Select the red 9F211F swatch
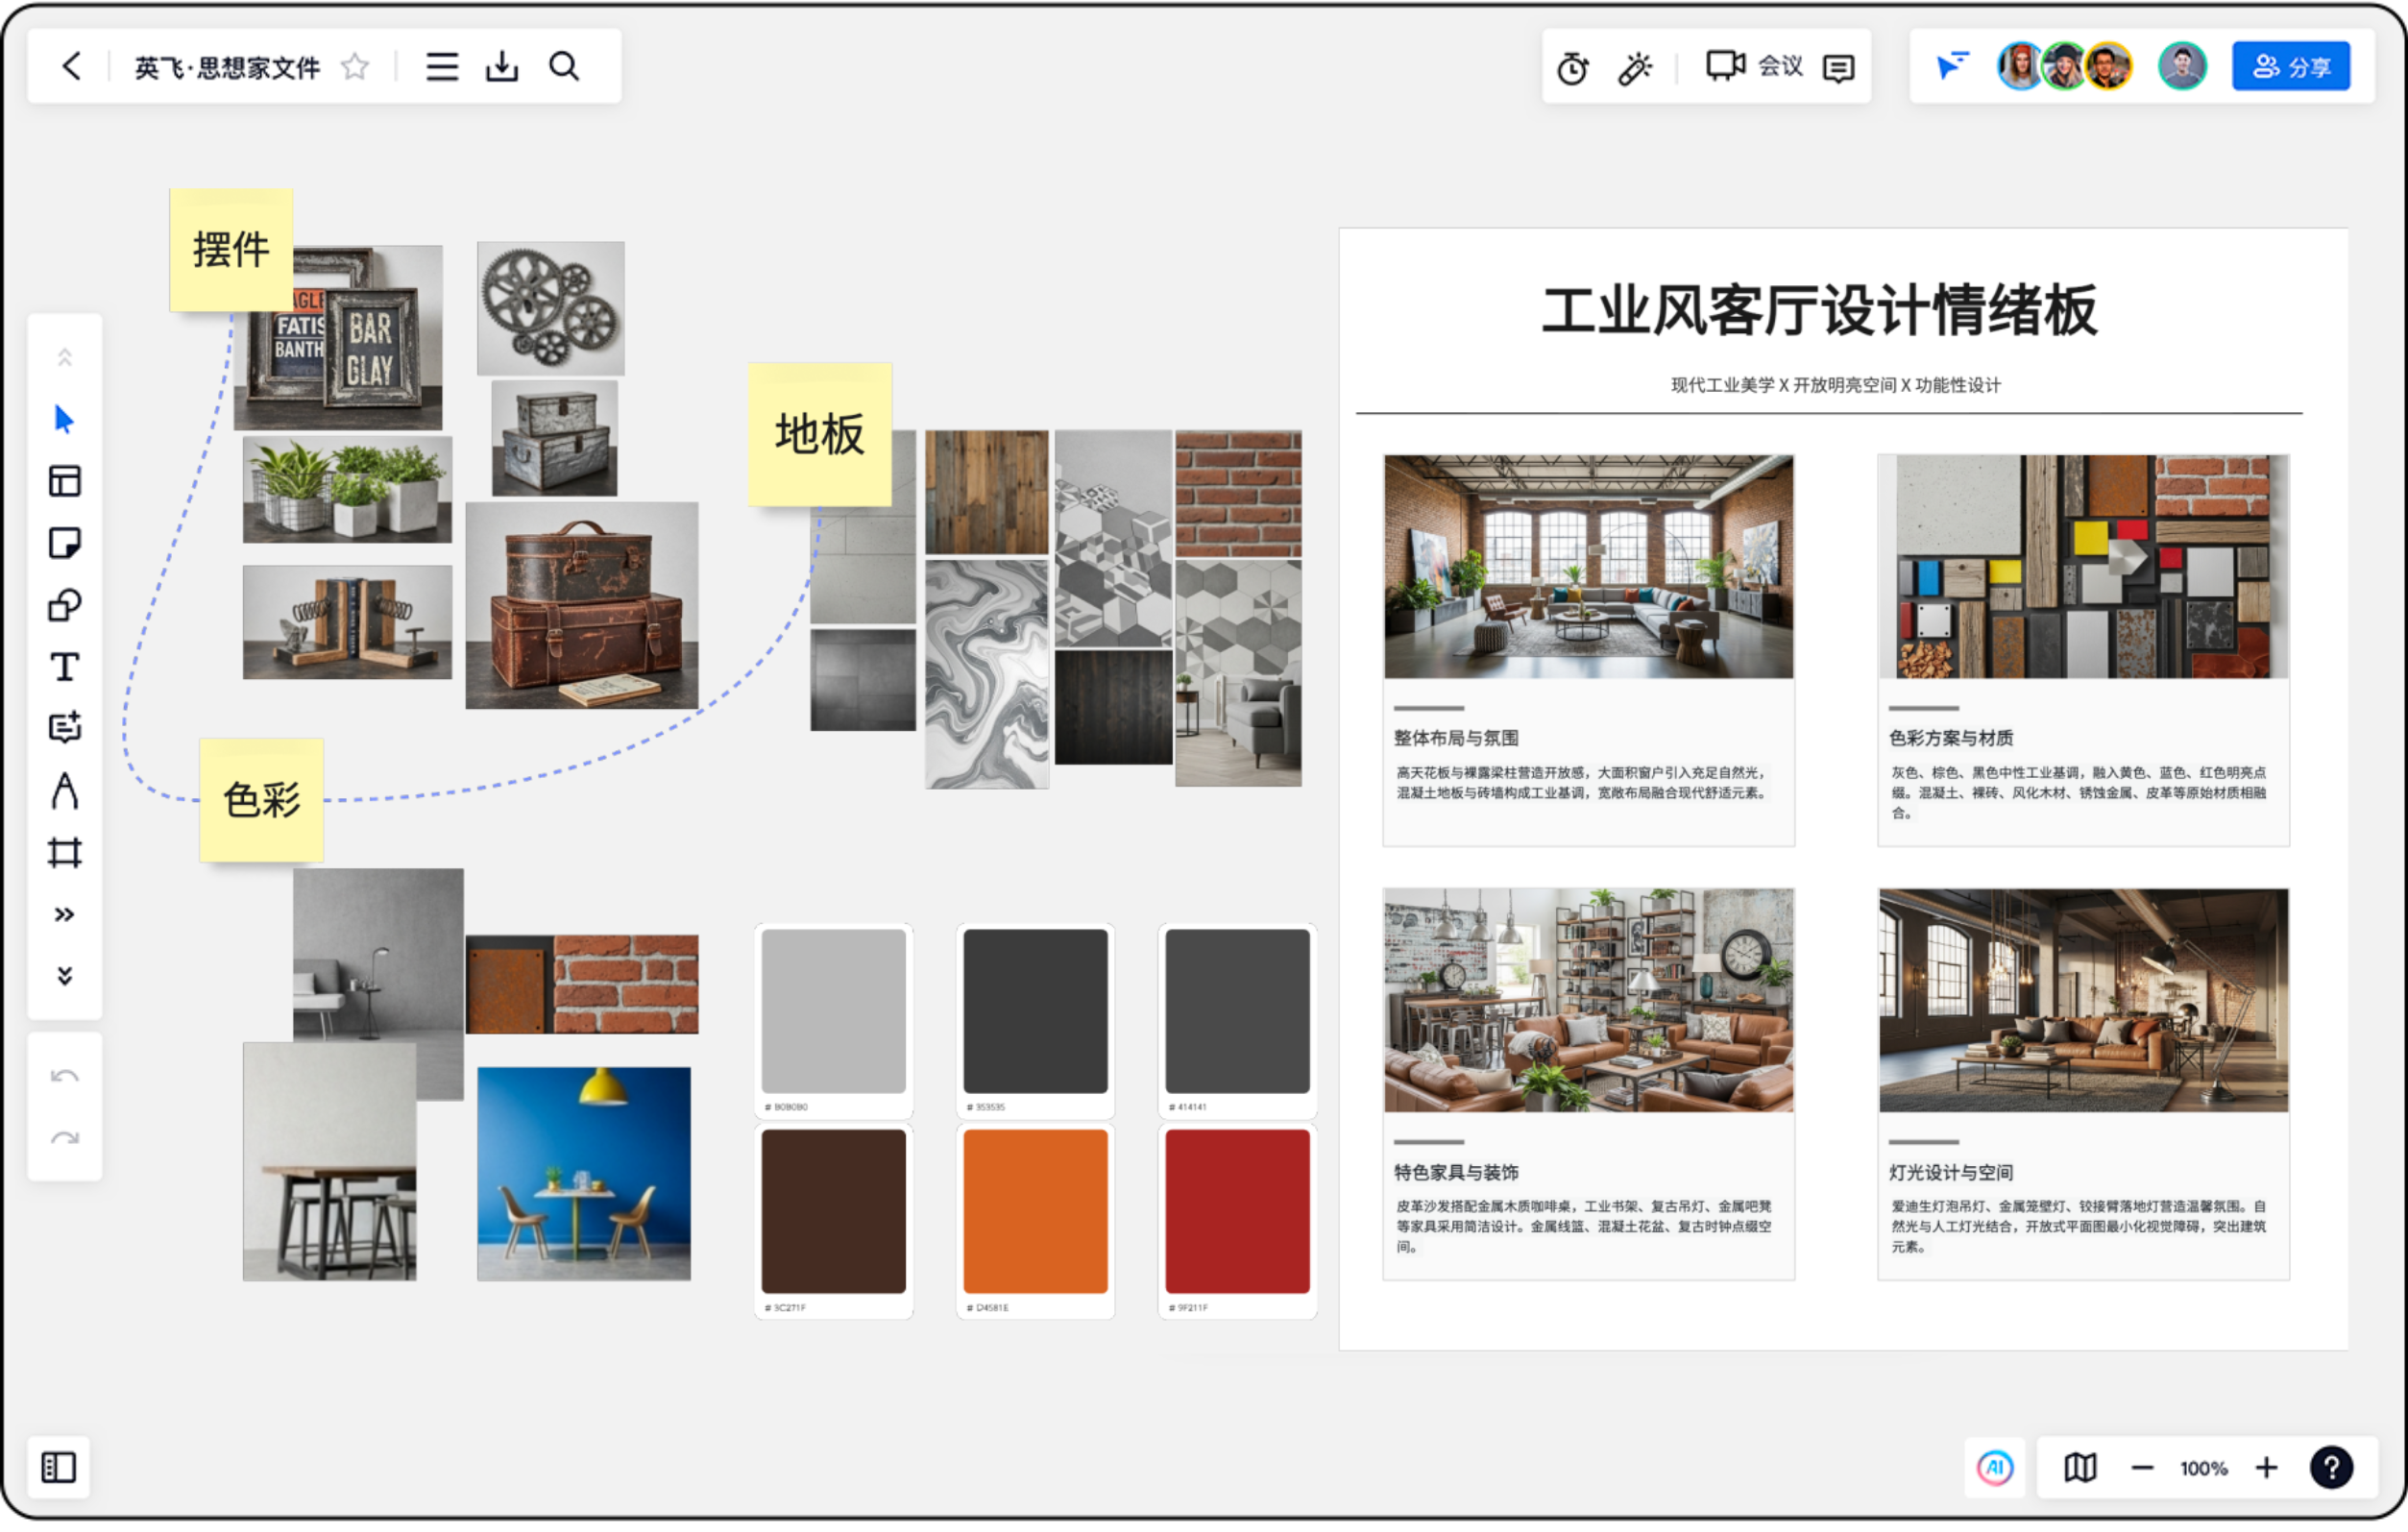The width and height of the screenshot is (2408, 1532). point(1238,1212)
